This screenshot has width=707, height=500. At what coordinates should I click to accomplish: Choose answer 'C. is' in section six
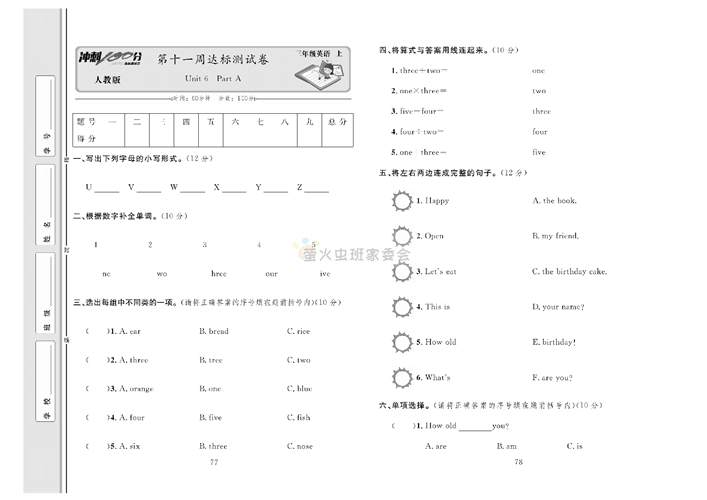coord(574,446)
